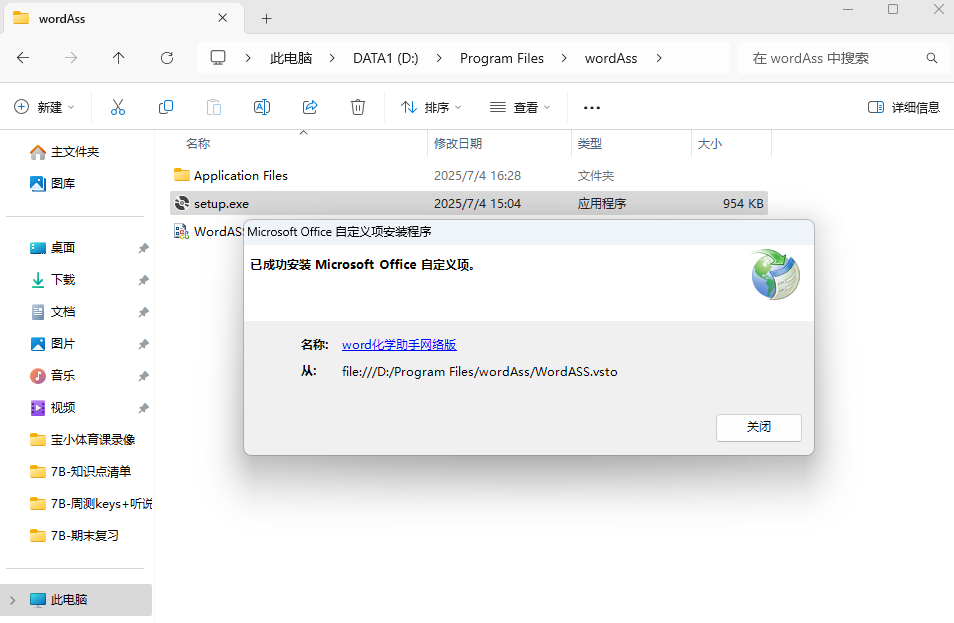Viewport: 954px width, 623px height.
Task: Open 文档 documents in the sidebar
Action: click(x=52, y=312)
